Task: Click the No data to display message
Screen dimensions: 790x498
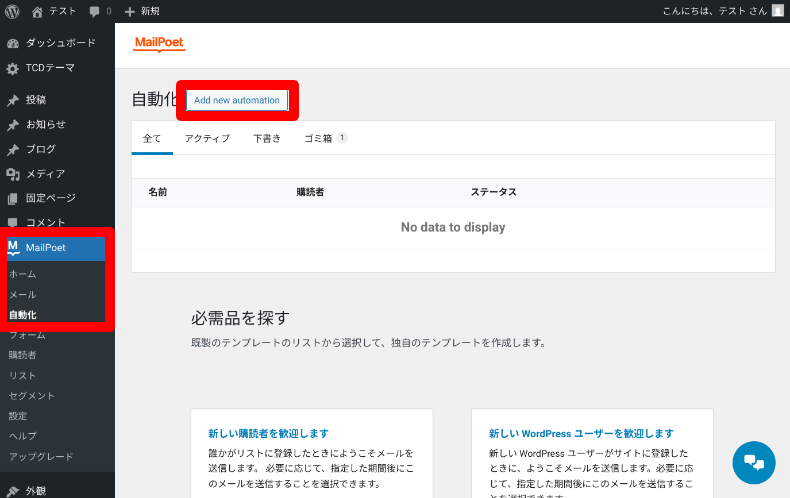Action: 453,227
